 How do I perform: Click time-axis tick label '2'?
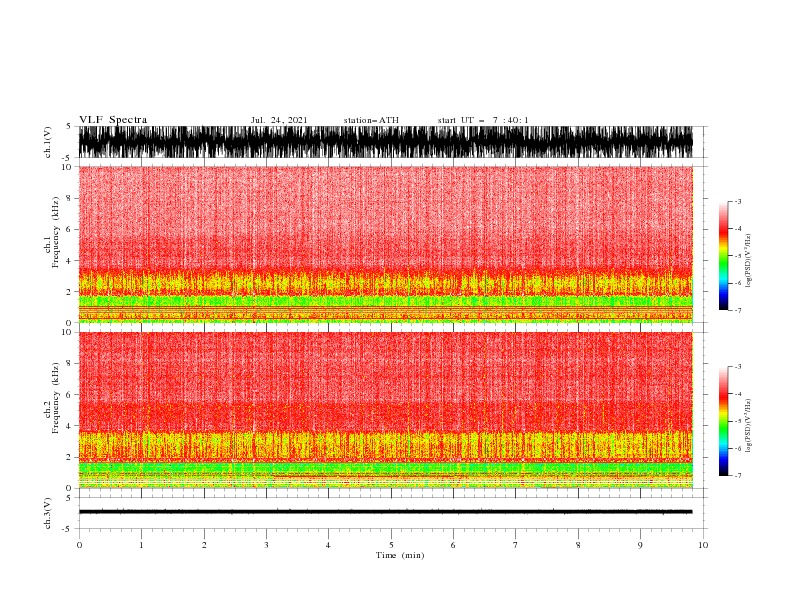(204, 545)
